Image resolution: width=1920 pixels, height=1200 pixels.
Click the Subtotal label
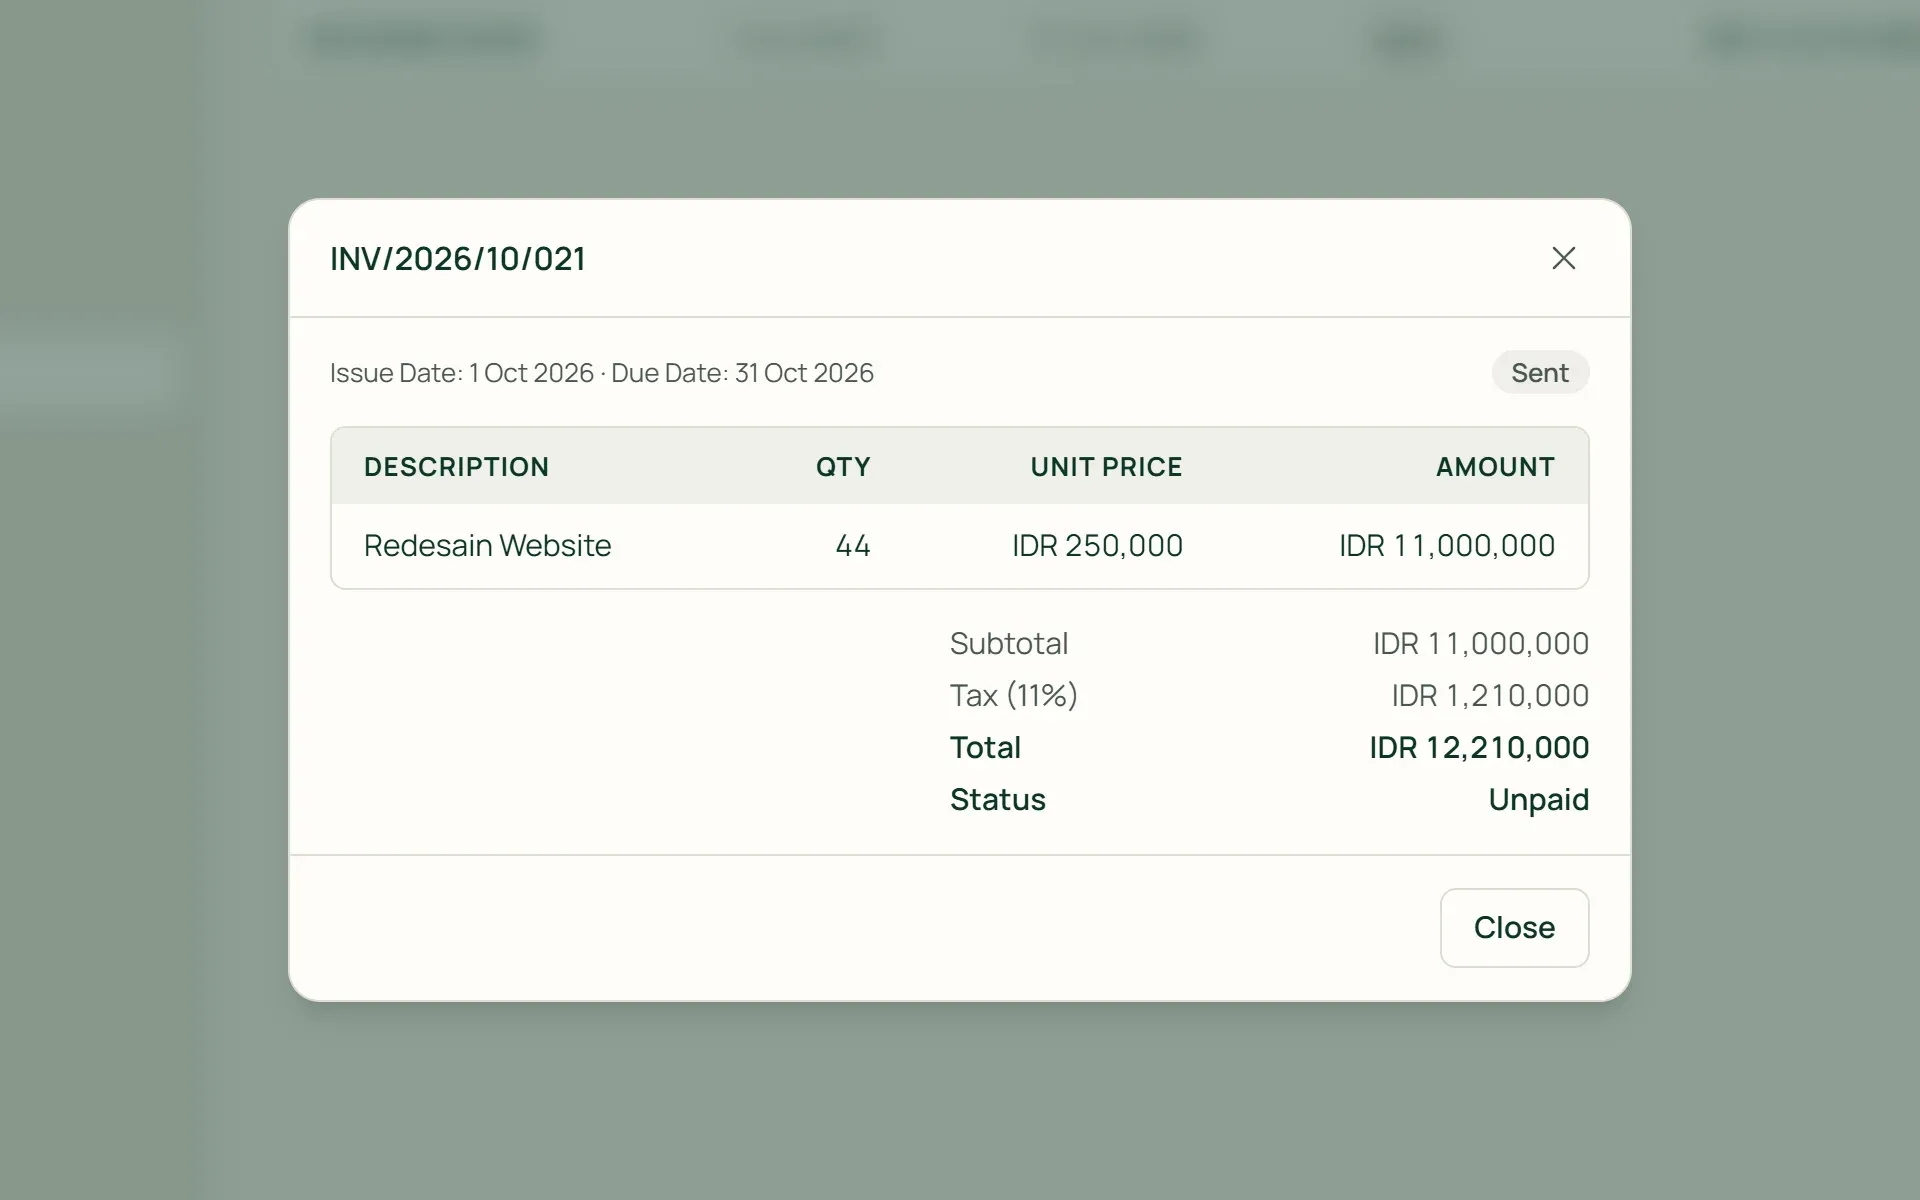1009,643
